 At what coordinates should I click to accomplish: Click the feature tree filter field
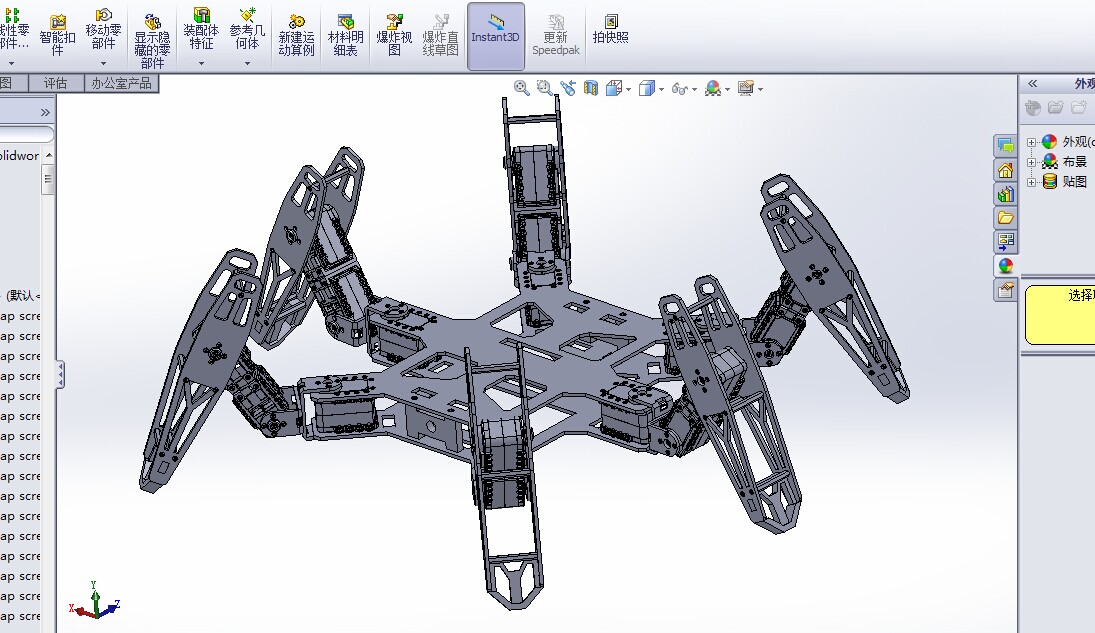27,134
